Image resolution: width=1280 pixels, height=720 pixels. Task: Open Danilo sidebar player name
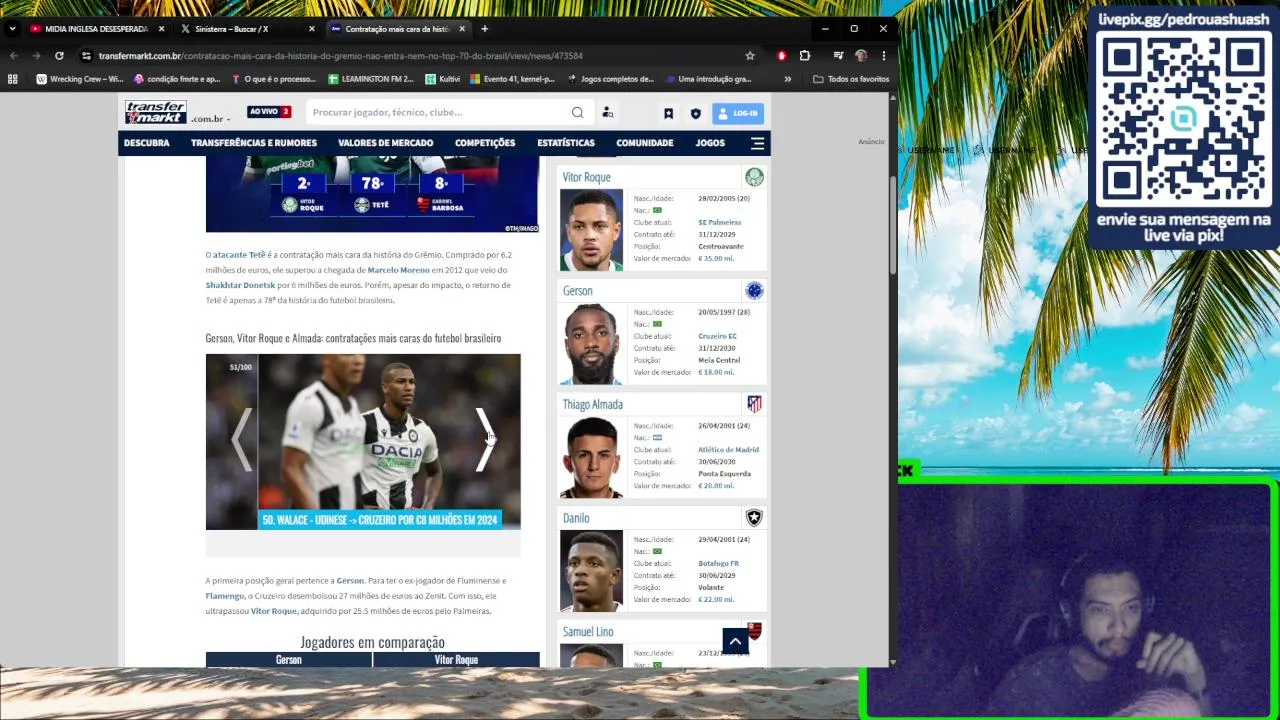(x=576, y=518)
